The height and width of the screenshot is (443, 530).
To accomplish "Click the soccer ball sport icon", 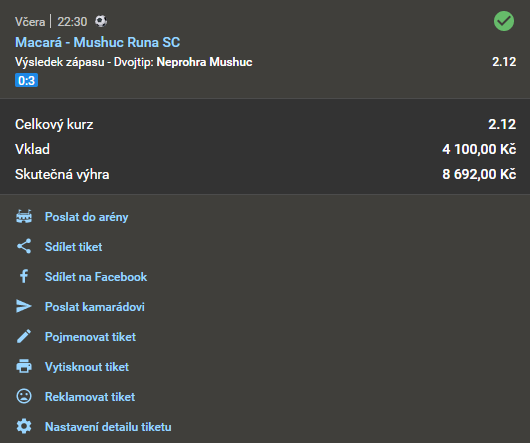I will pos(101,21).
